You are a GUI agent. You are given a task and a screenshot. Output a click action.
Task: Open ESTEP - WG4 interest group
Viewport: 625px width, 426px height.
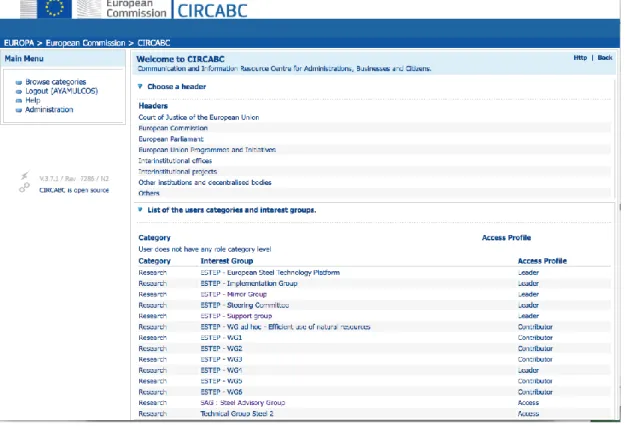click(x=221, y=370)
